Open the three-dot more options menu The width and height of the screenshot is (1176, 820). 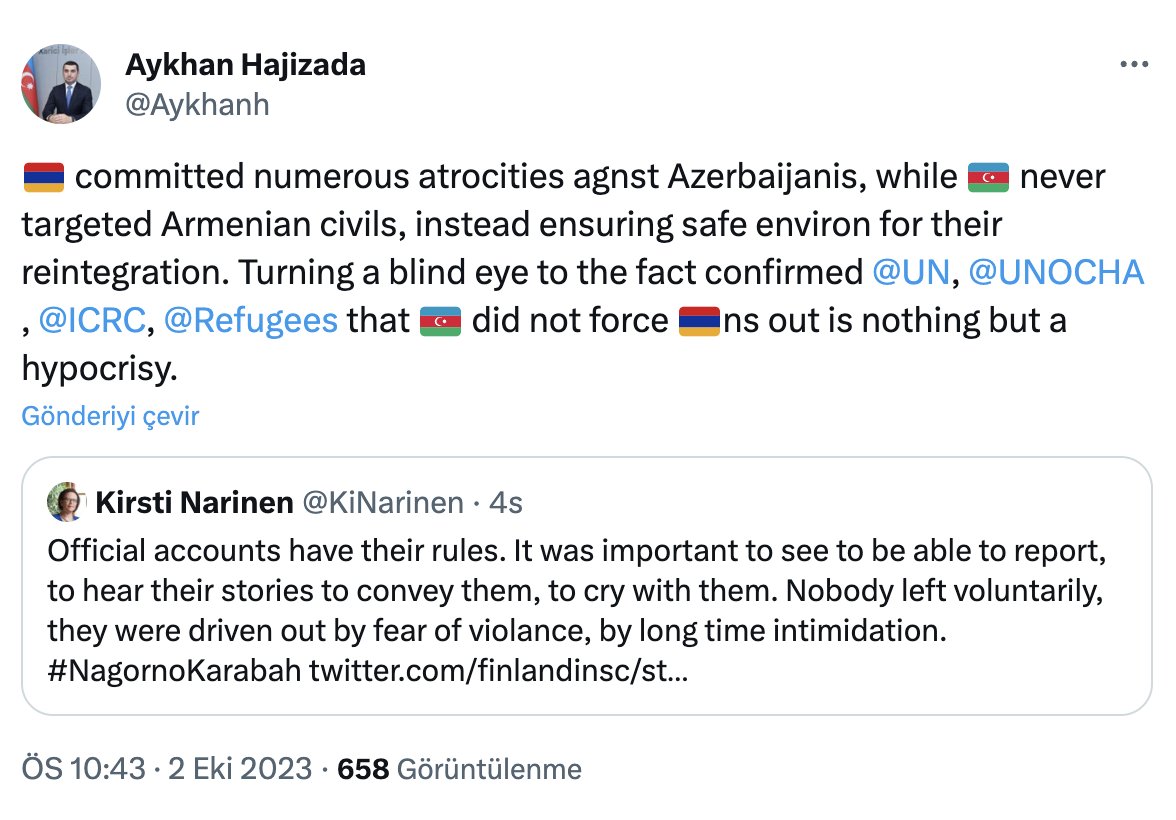tap(1133, 65)
